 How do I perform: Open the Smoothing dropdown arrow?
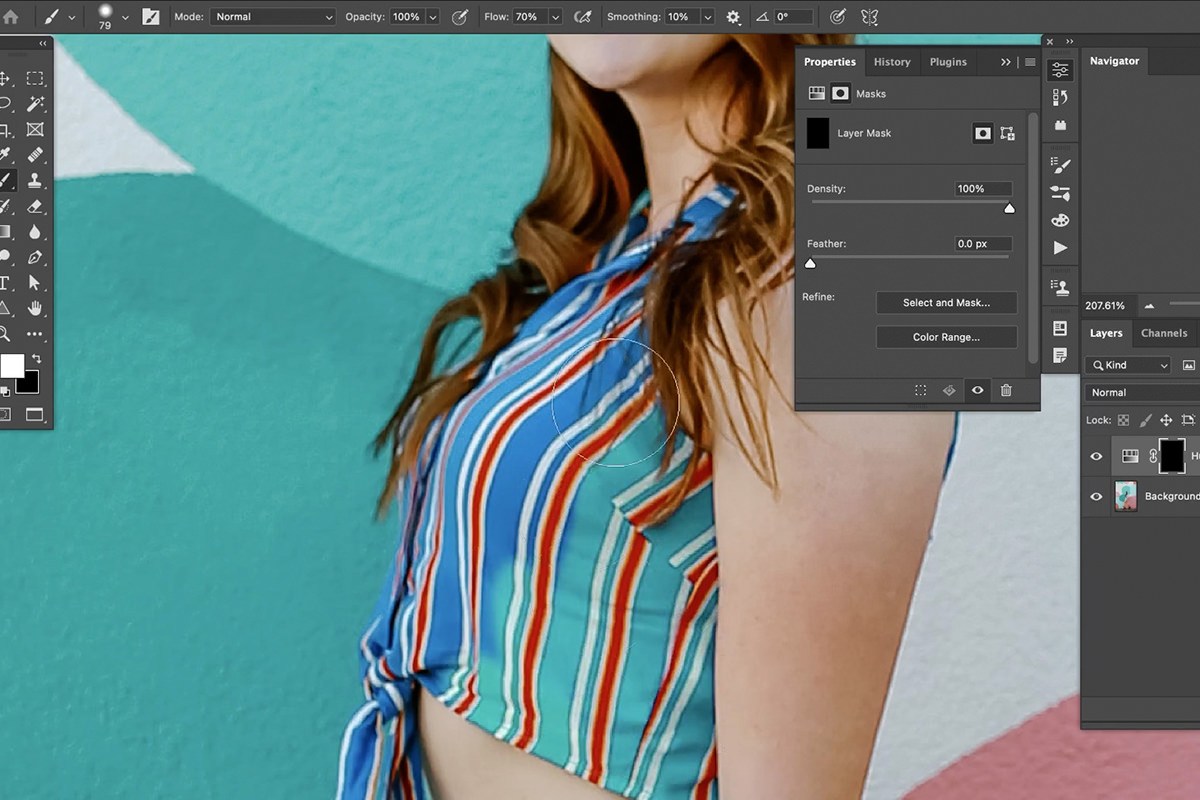click(x=707, y=17)
